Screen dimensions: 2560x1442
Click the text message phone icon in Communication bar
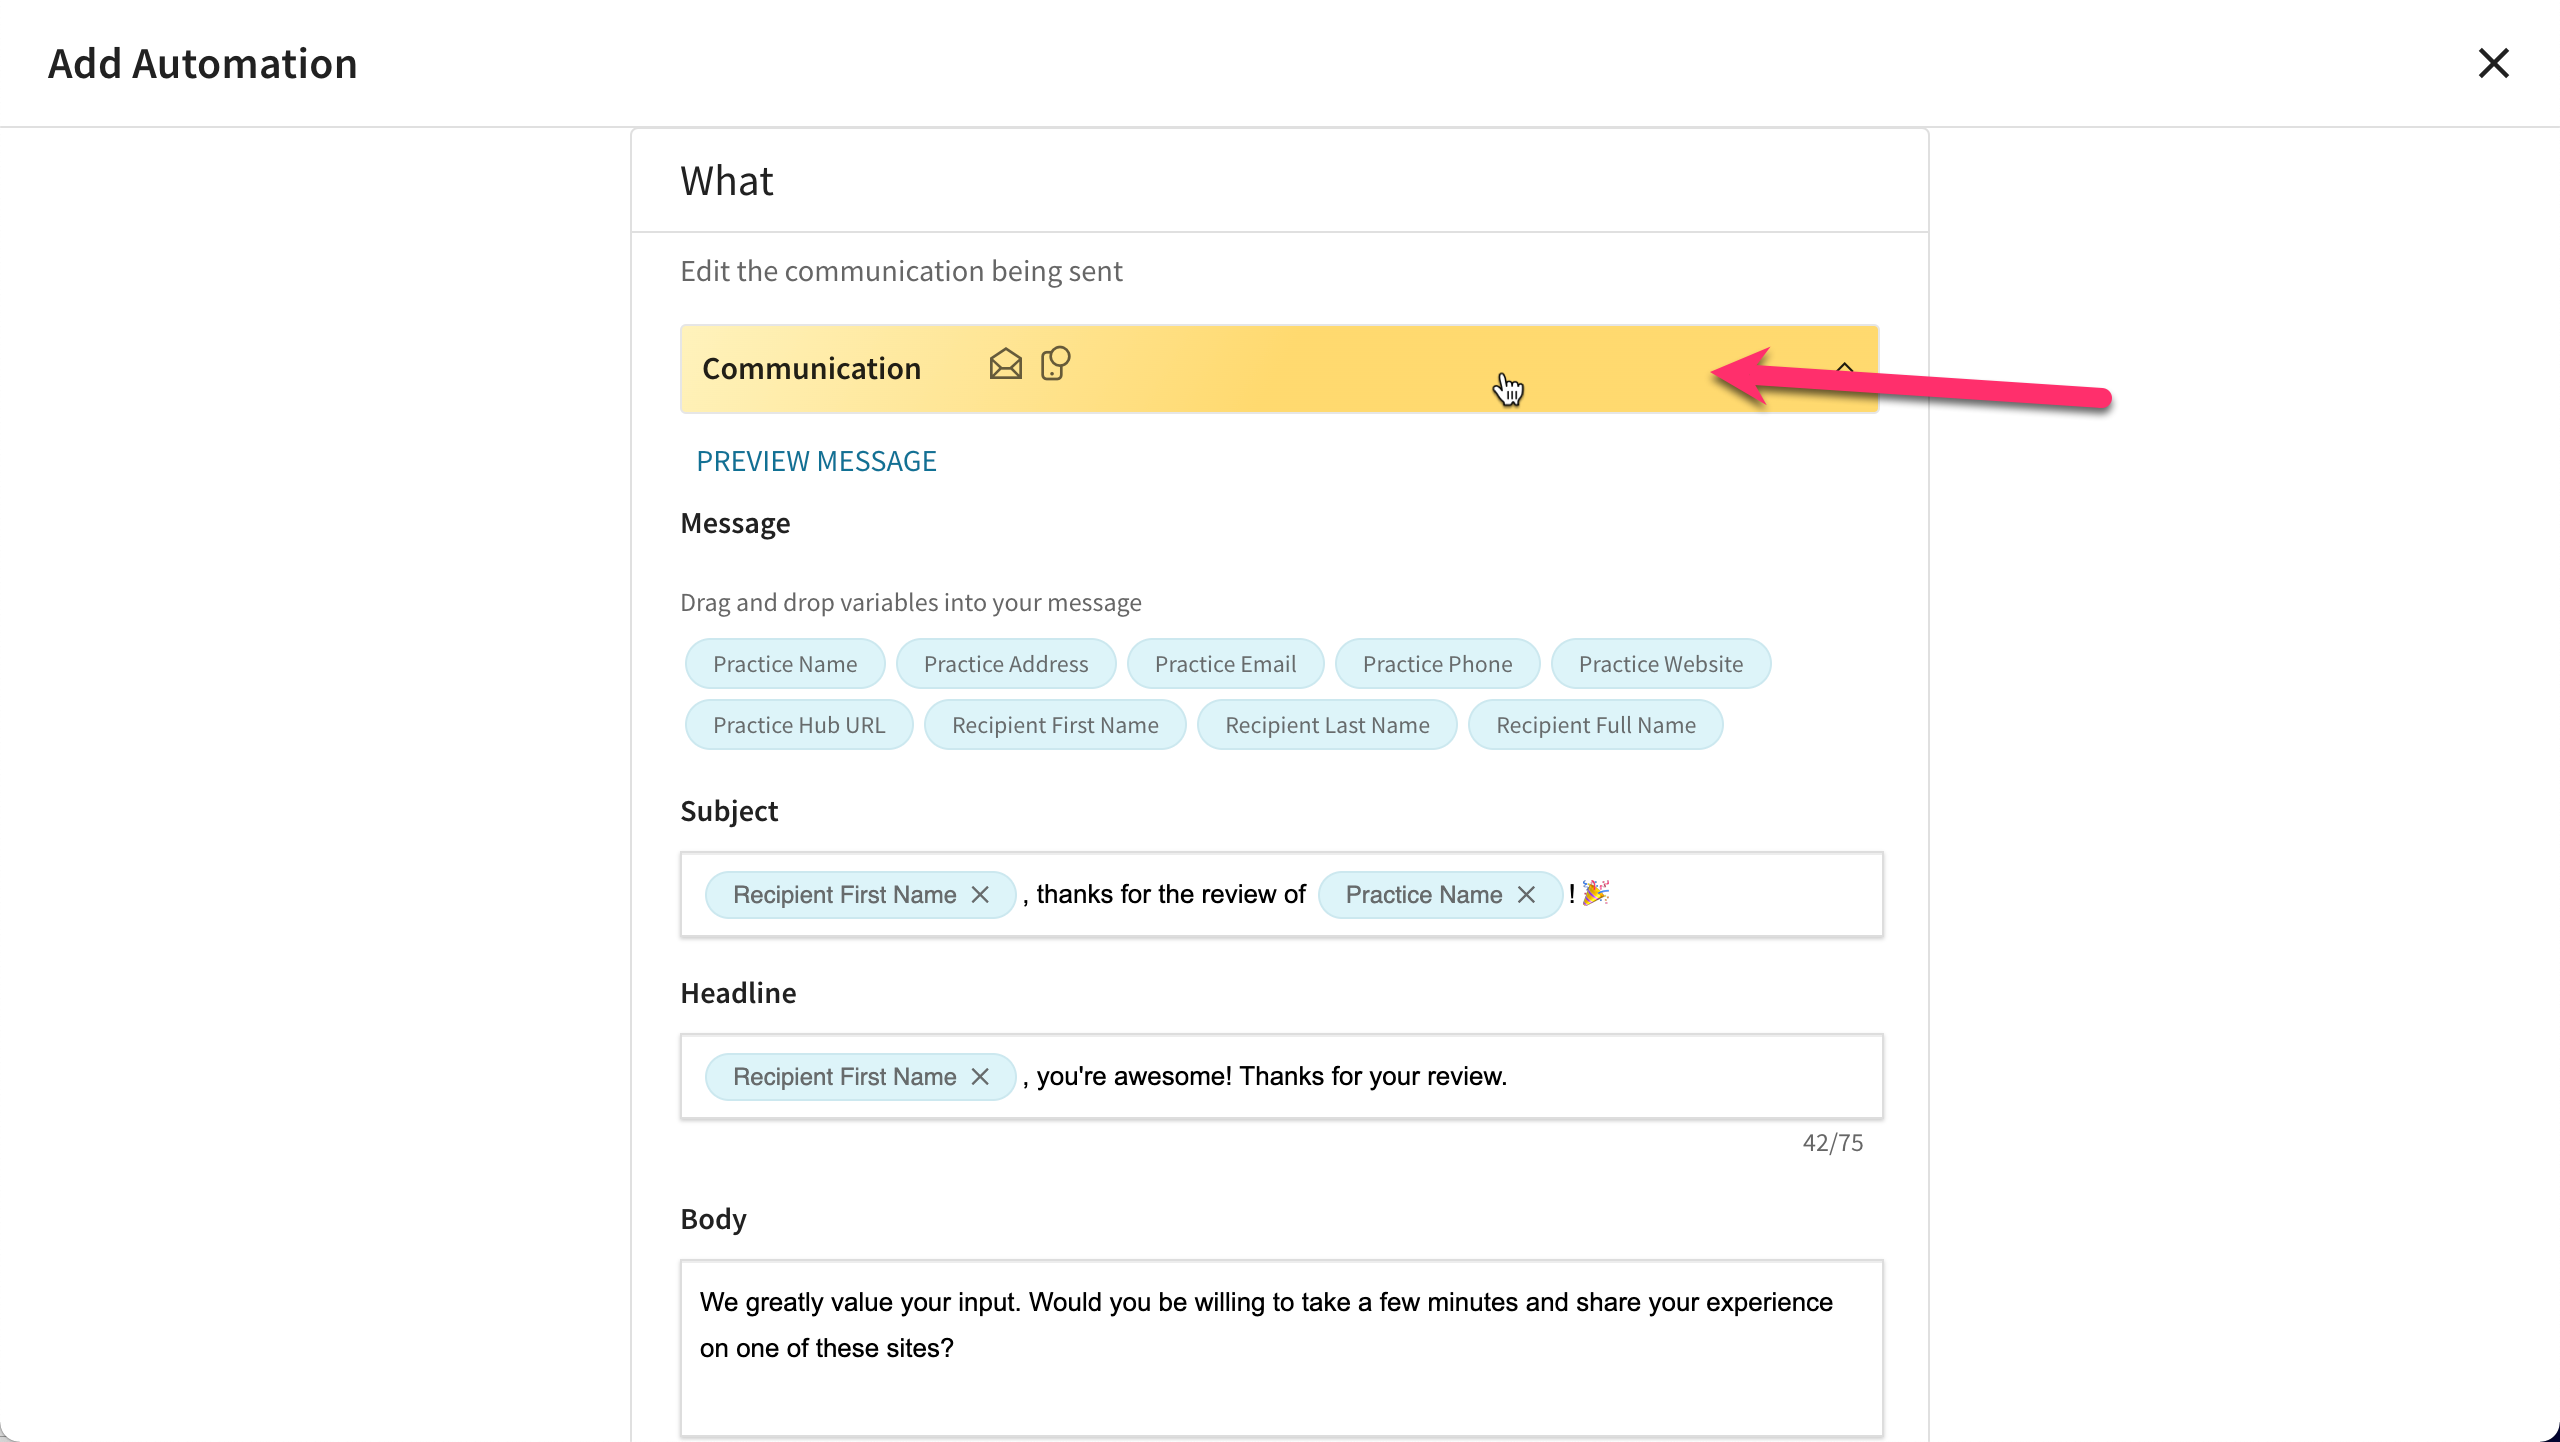pos(1055,364)
